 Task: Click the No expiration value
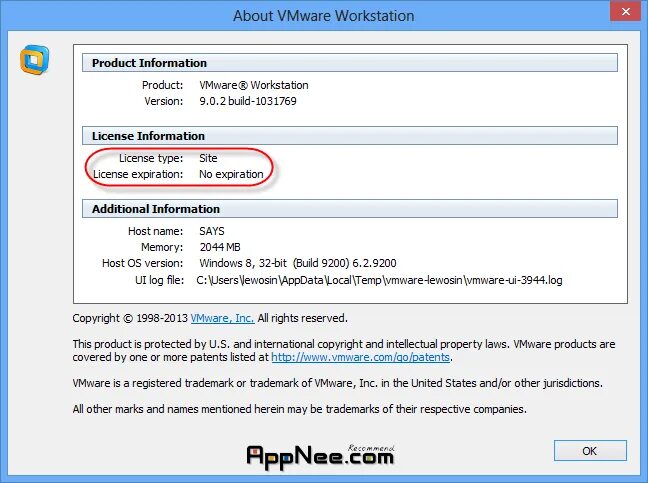(231, 174)
